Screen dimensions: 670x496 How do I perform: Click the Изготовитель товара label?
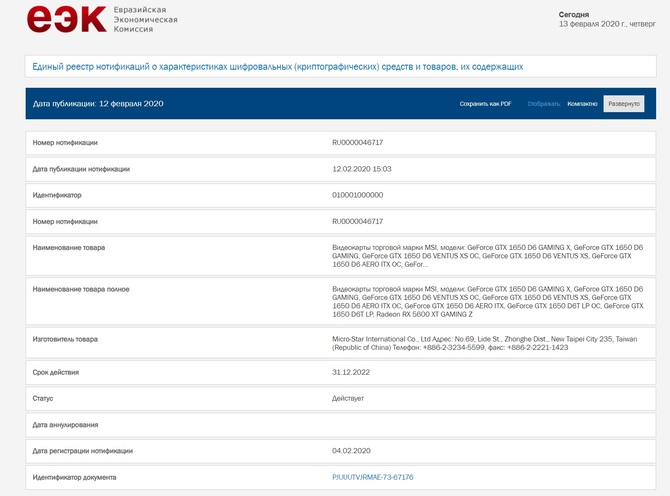(65, 339)
